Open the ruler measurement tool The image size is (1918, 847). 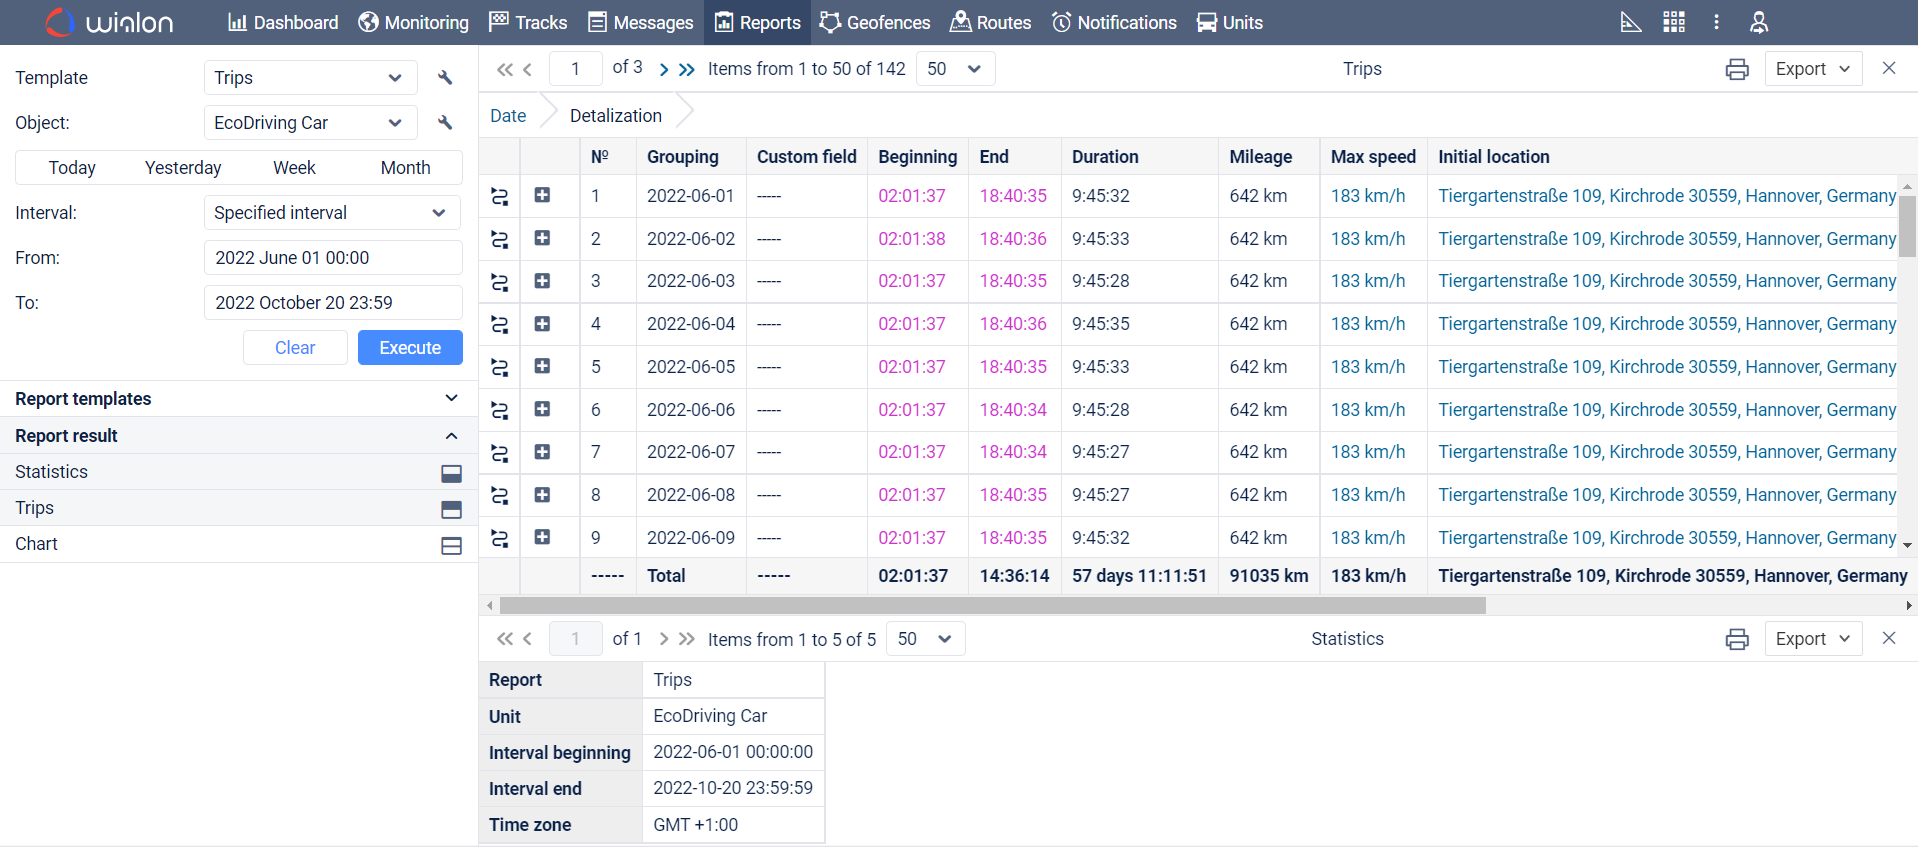point(1630,22)
